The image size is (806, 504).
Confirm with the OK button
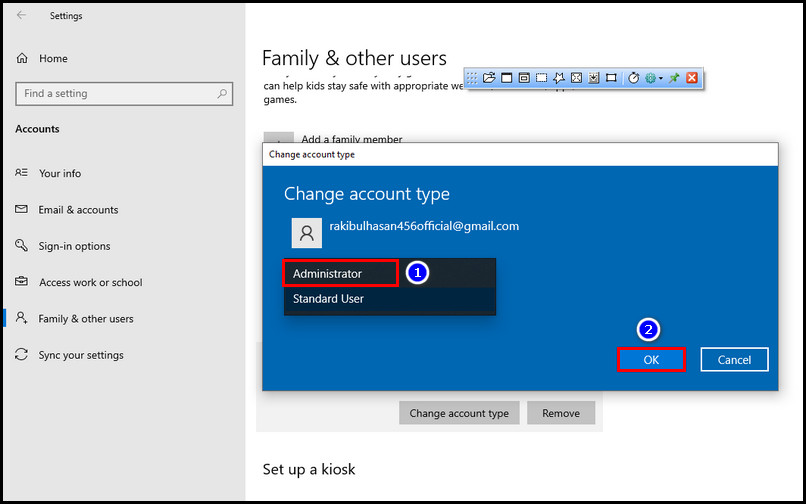click(x=651, y=360)
